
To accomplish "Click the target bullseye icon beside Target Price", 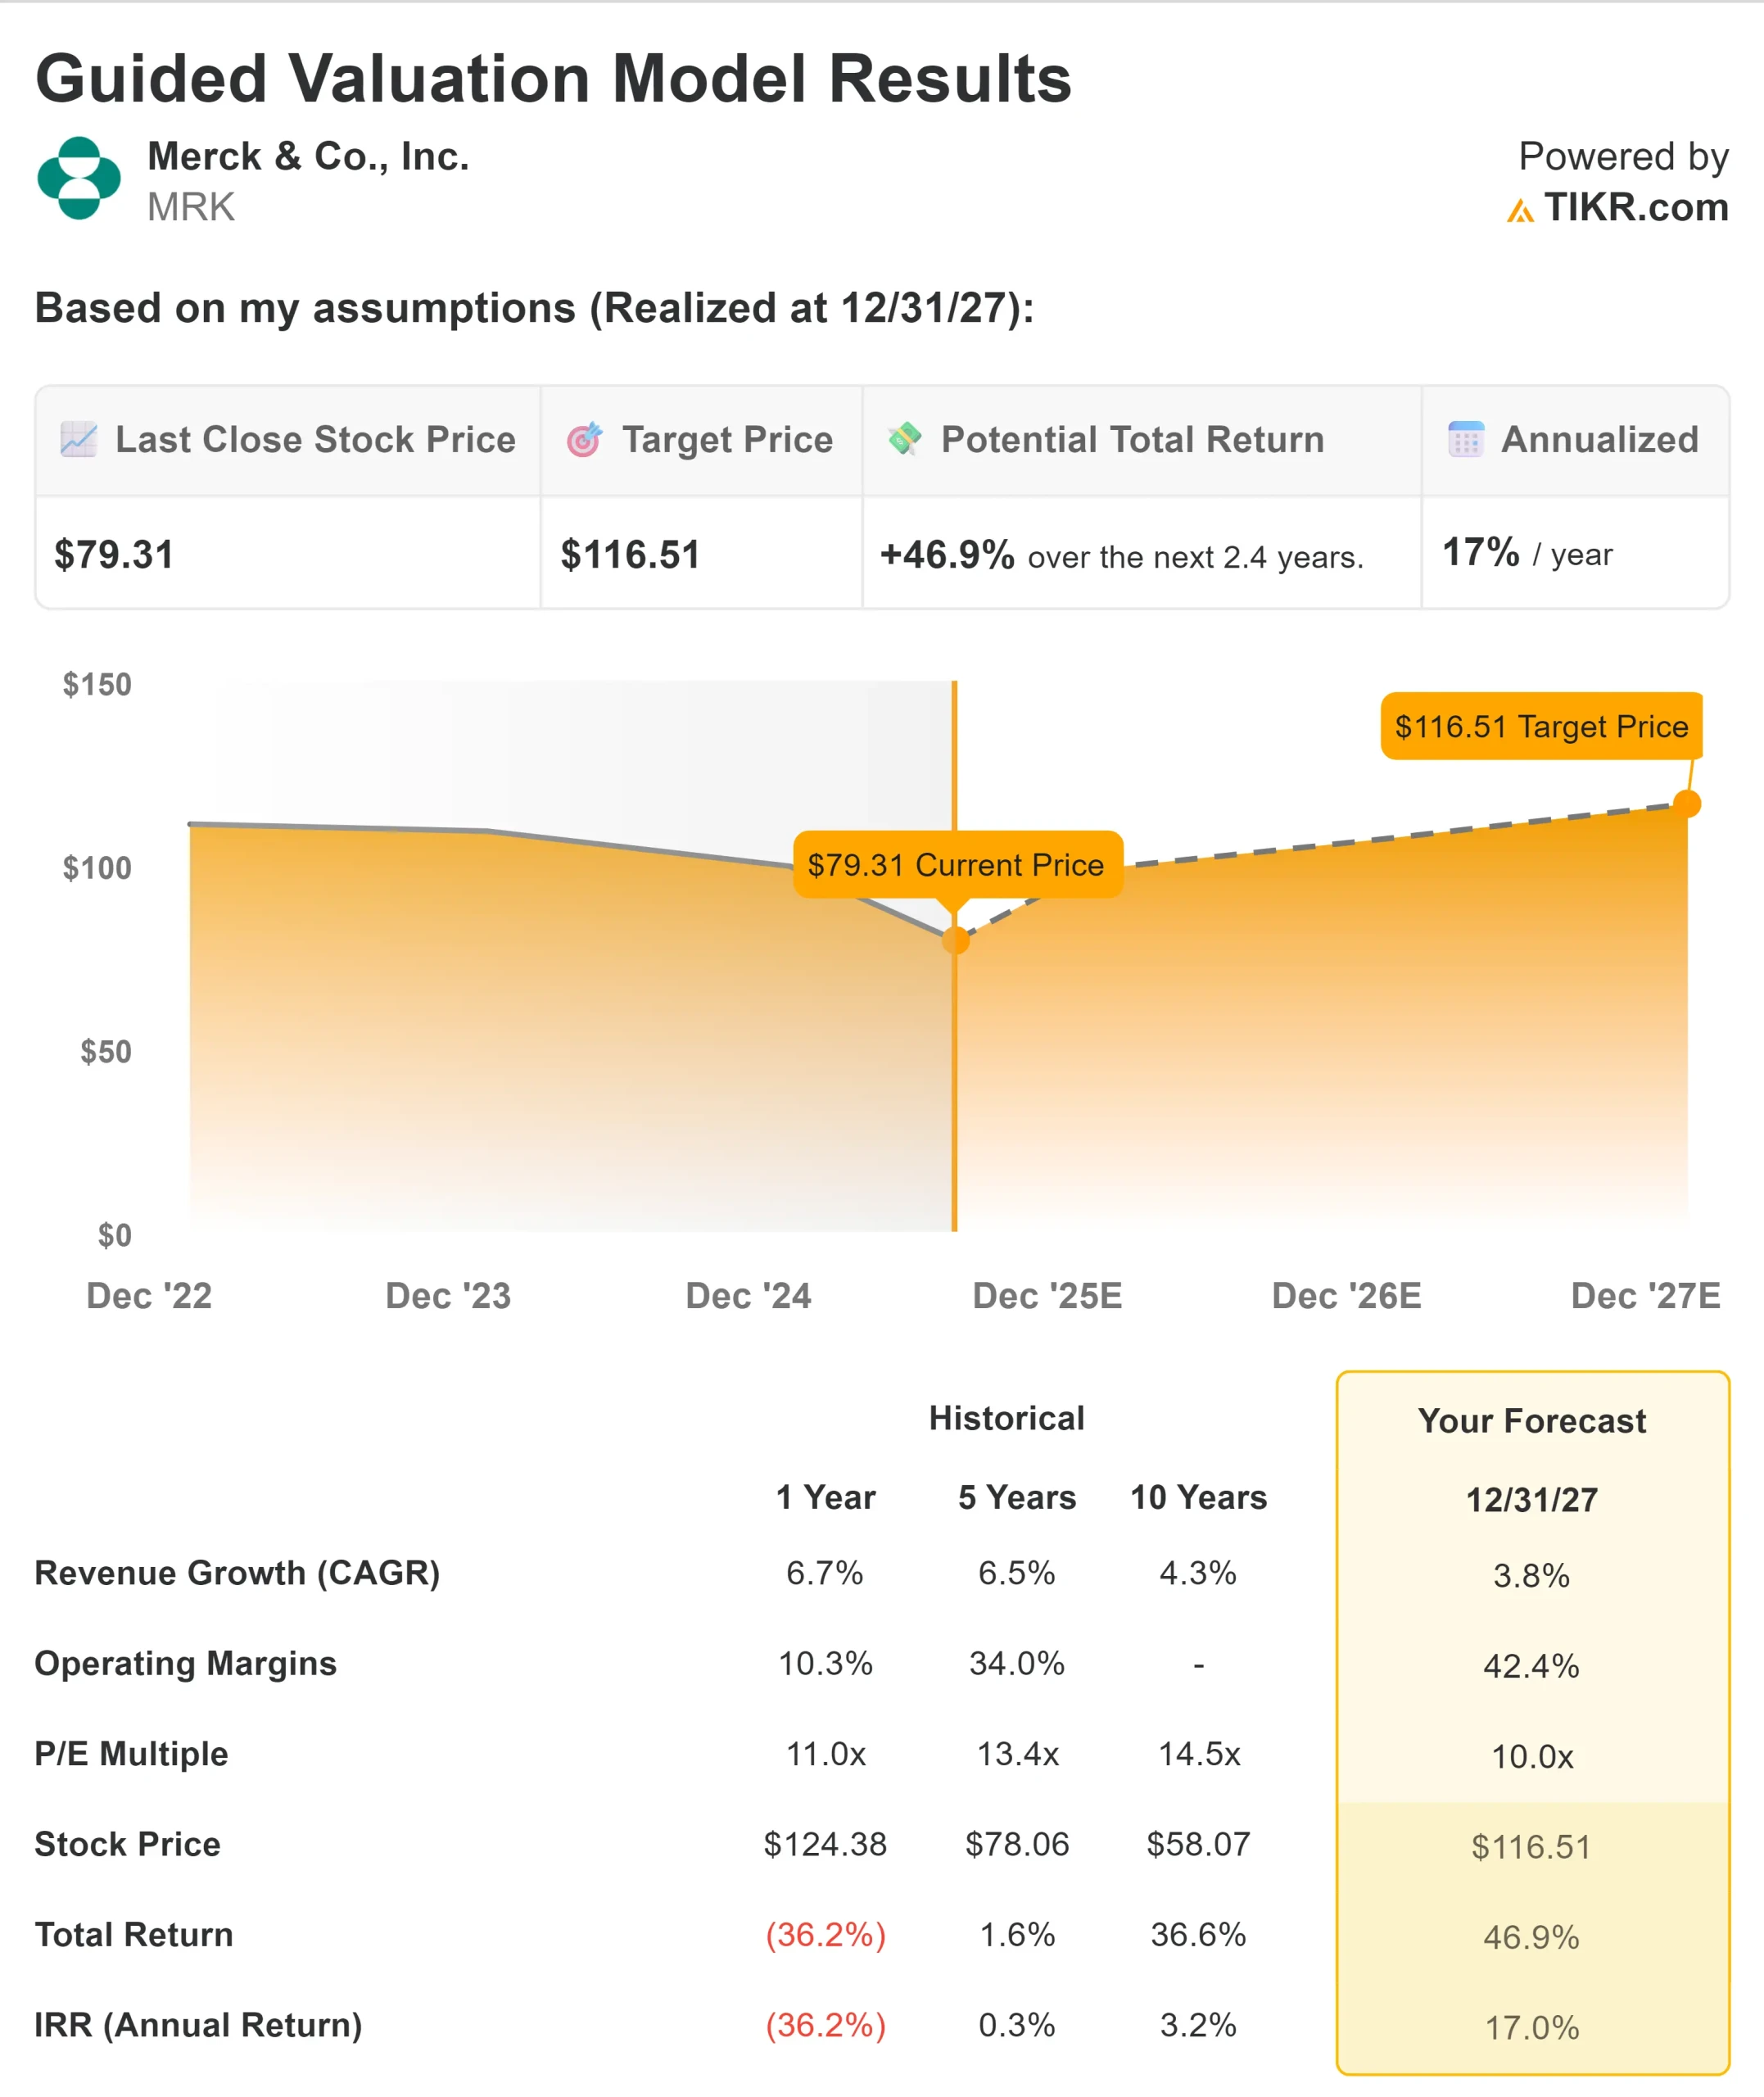I will 585,439.
